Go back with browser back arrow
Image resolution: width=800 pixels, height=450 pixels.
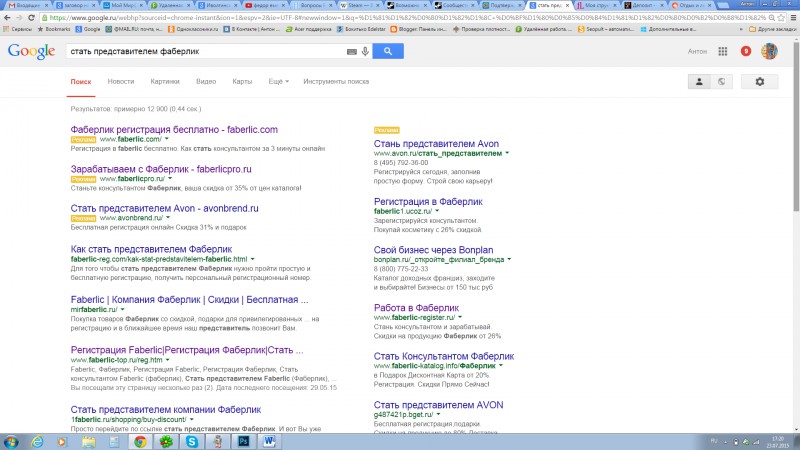point(7,17)
